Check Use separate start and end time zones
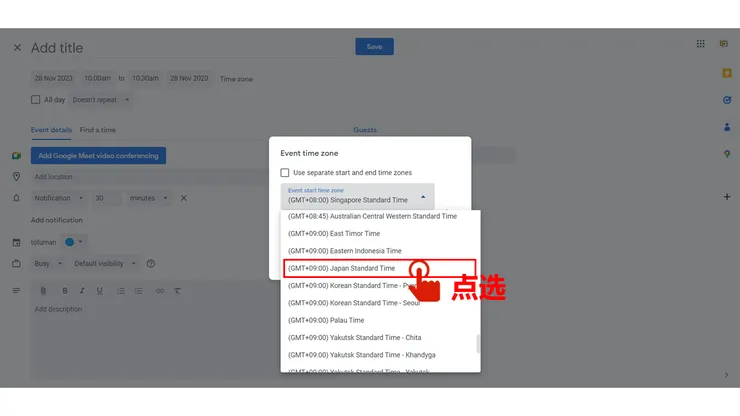 (285, 173)
